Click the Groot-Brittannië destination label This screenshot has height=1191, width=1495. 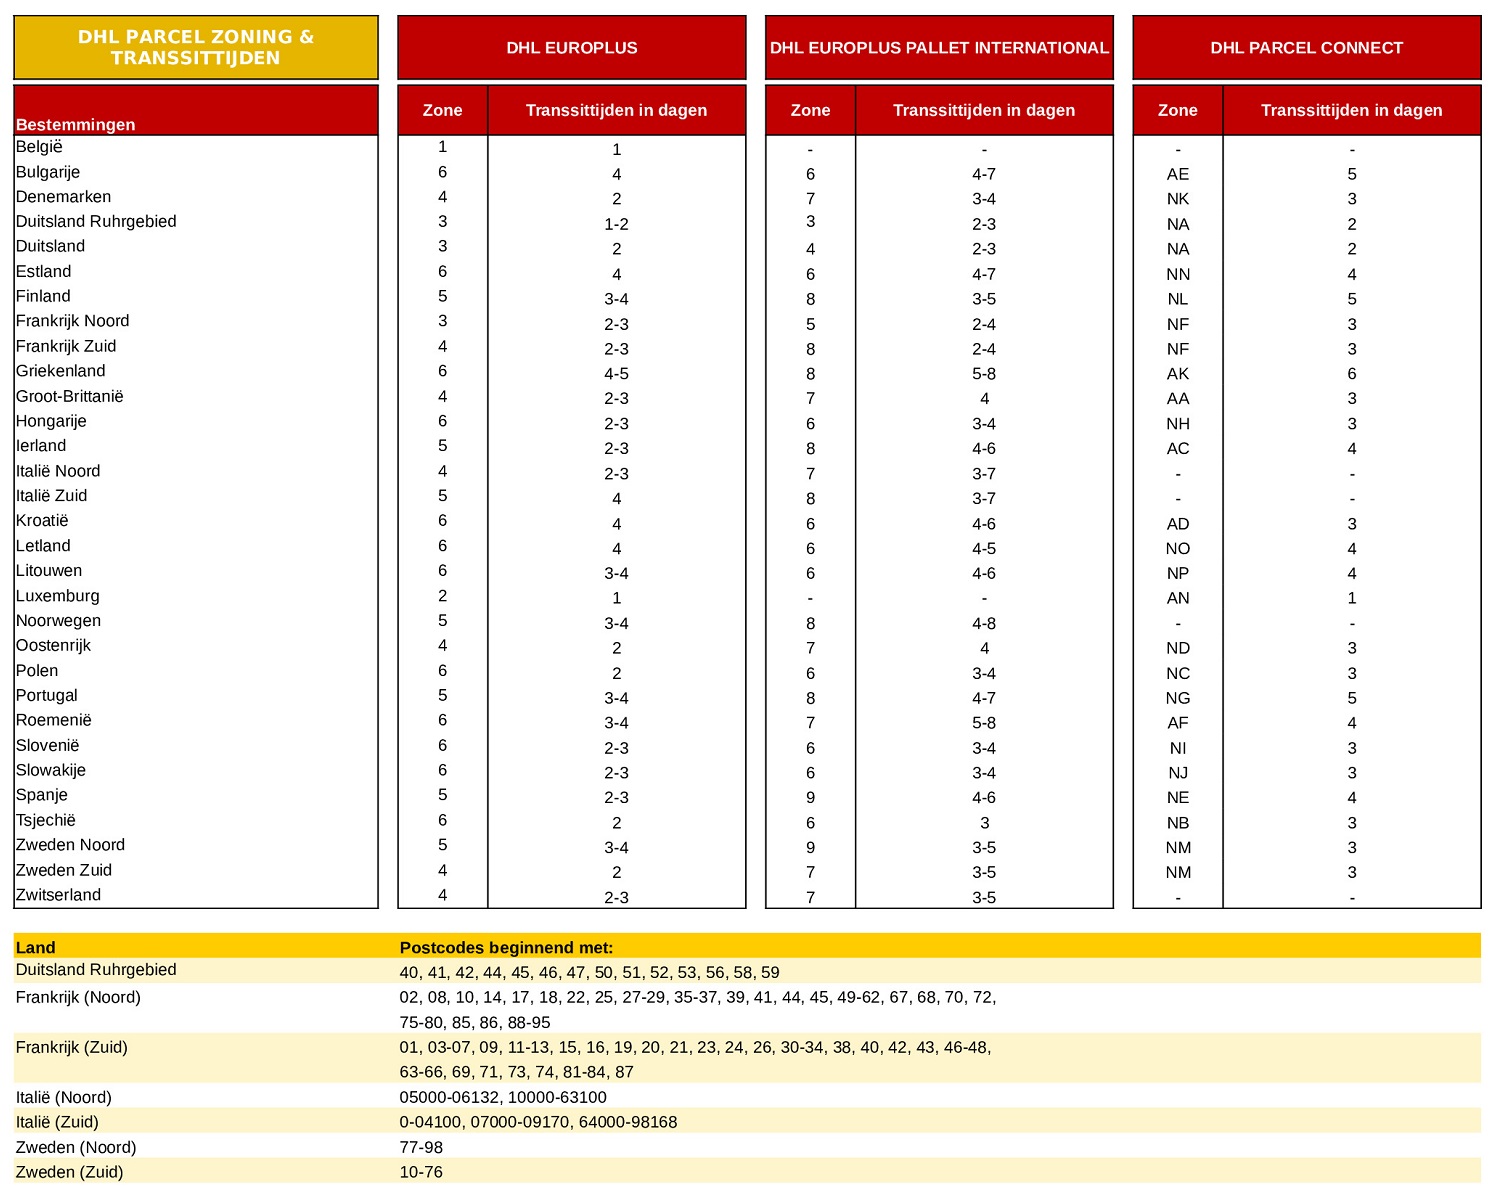[70, 396]
